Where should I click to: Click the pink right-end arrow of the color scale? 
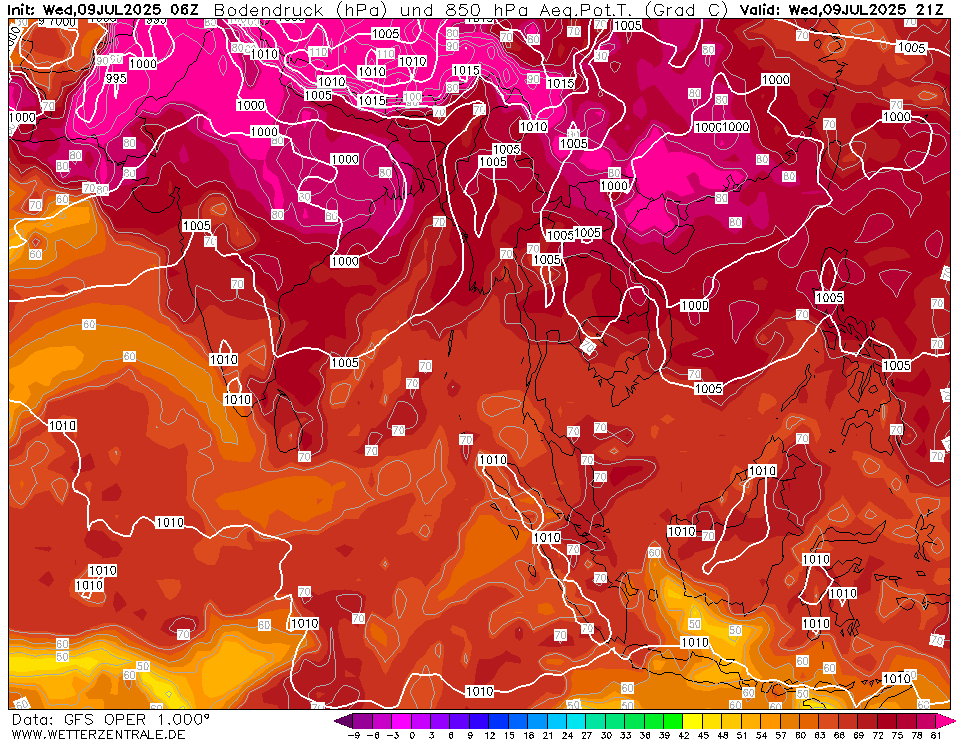click(946, 721)
